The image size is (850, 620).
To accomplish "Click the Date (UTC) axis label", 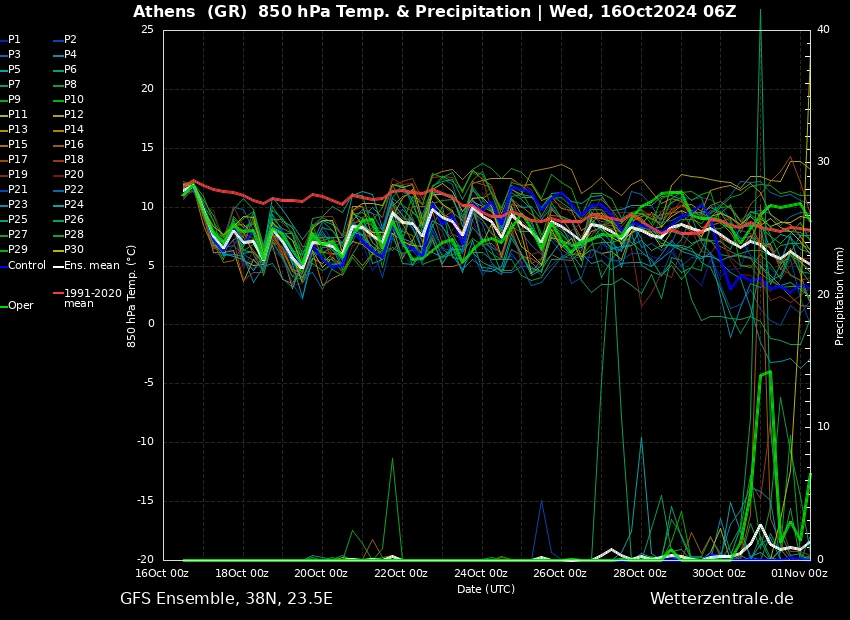I will [x=485, y=589].
